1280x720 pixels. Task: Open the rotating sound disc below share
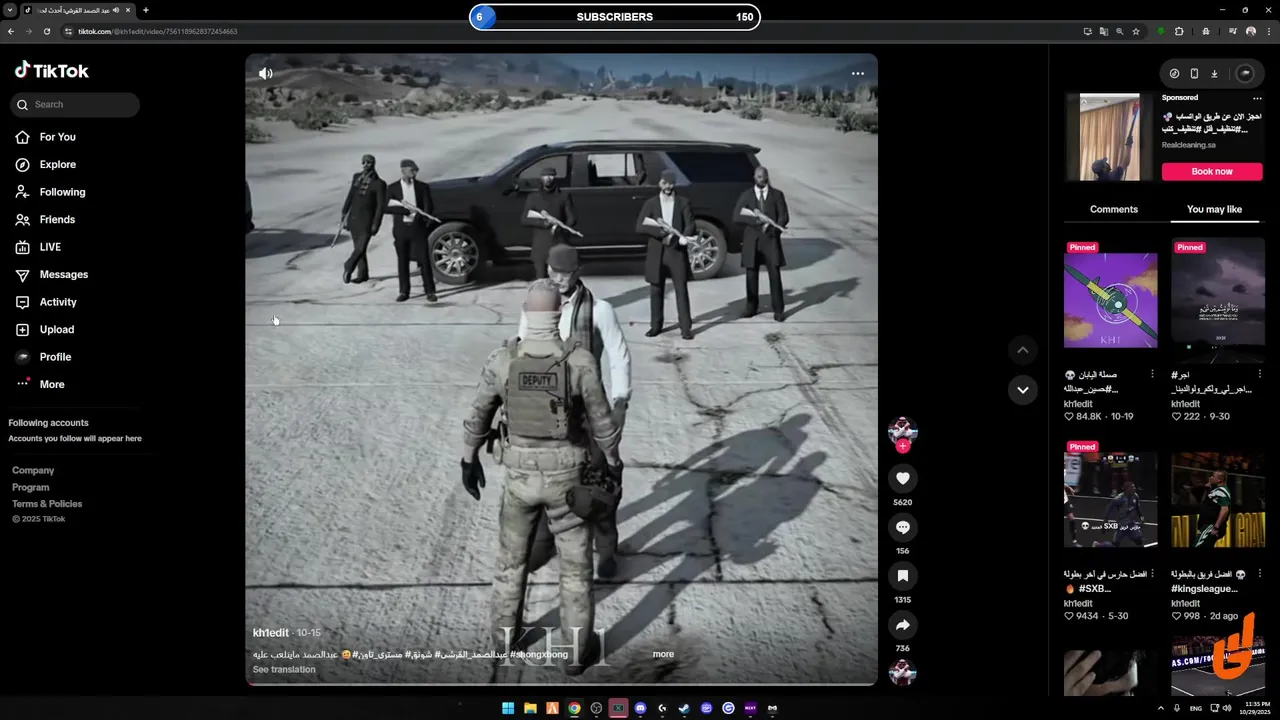point(903,673)
